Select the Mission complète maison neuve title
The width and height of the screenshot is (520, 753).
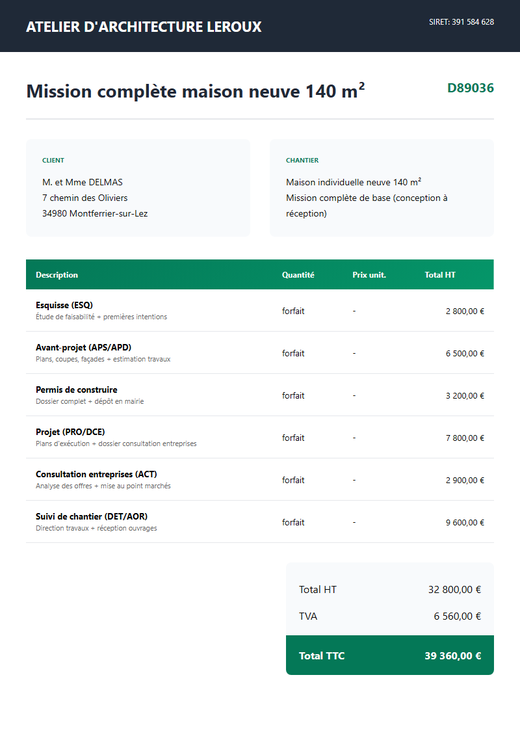point(195,91)
